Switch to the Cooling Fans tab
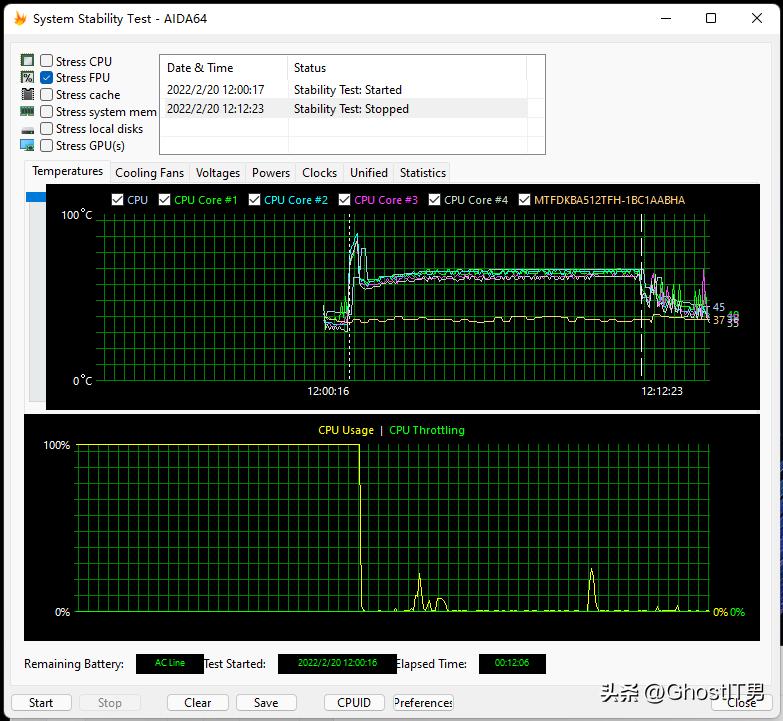Image resolution: width=783 pixels, height=721 pixels. point(150,173)
